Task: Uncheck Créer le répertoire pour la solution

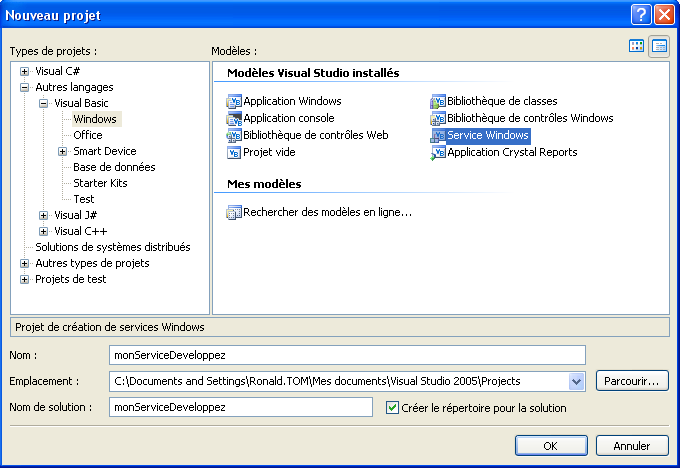Action: click(x=393, y=408)
